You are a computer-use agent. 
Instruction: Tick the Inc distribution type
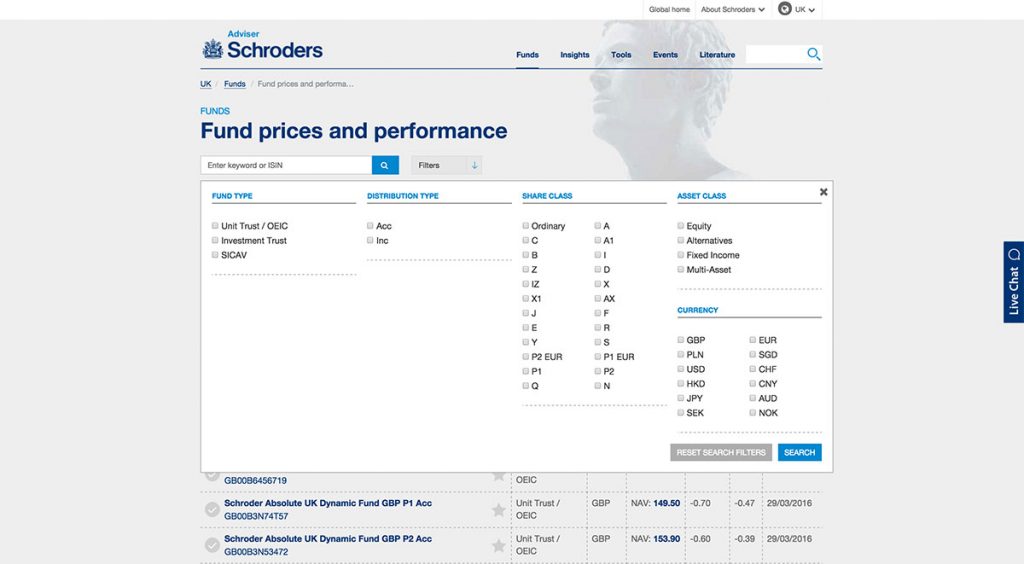370,240
